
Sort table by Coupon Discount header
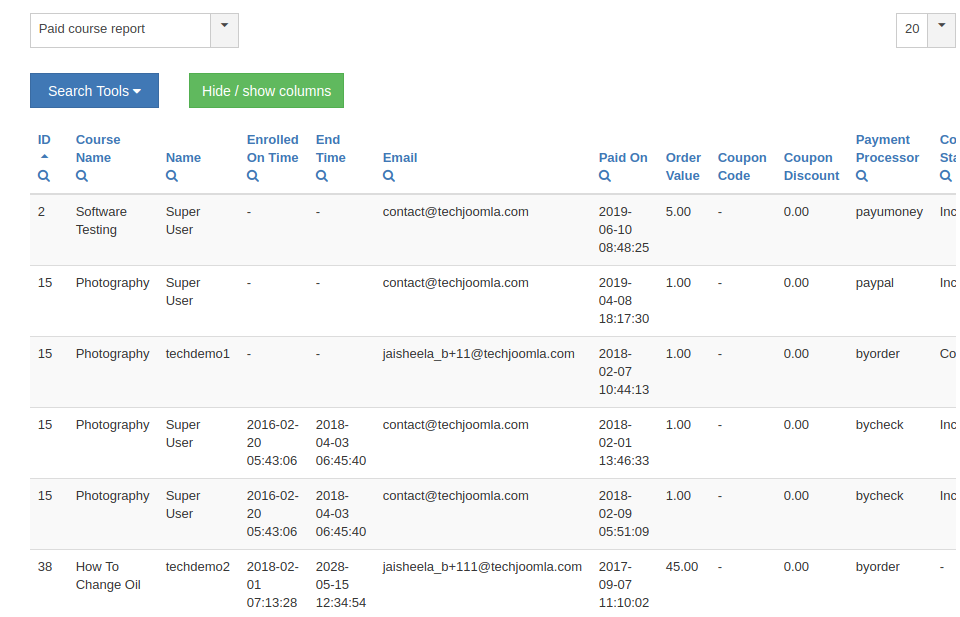coord(811,166)
